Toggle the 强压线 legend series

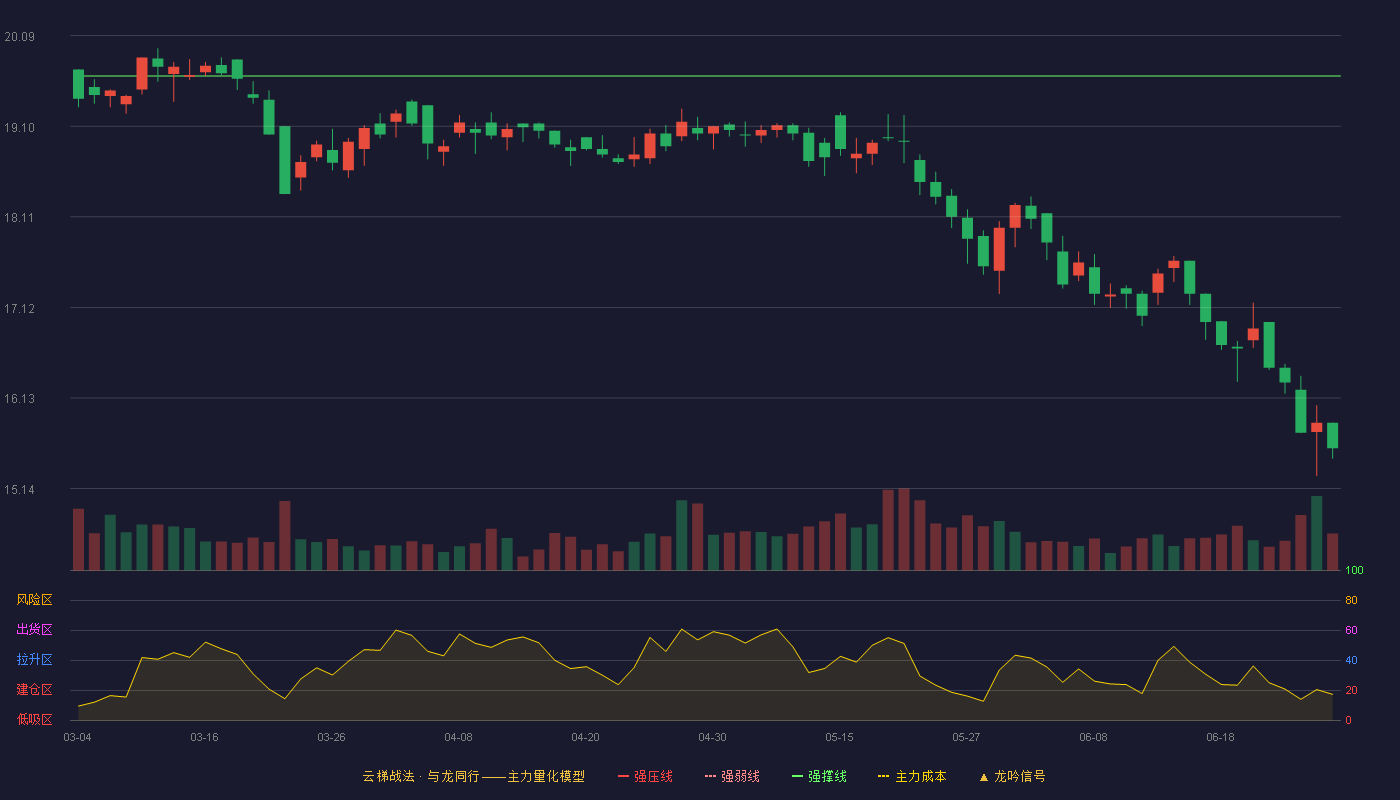(645, 776)
